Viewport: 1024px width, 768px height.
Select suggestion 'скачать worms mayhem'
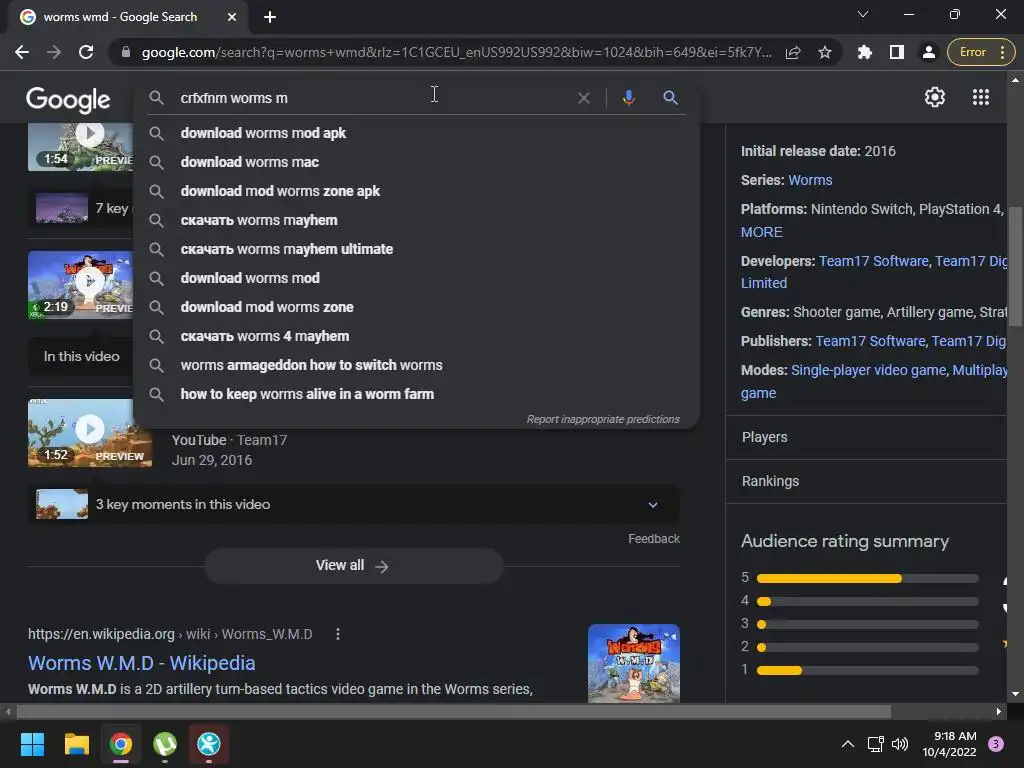pos(416,220)
